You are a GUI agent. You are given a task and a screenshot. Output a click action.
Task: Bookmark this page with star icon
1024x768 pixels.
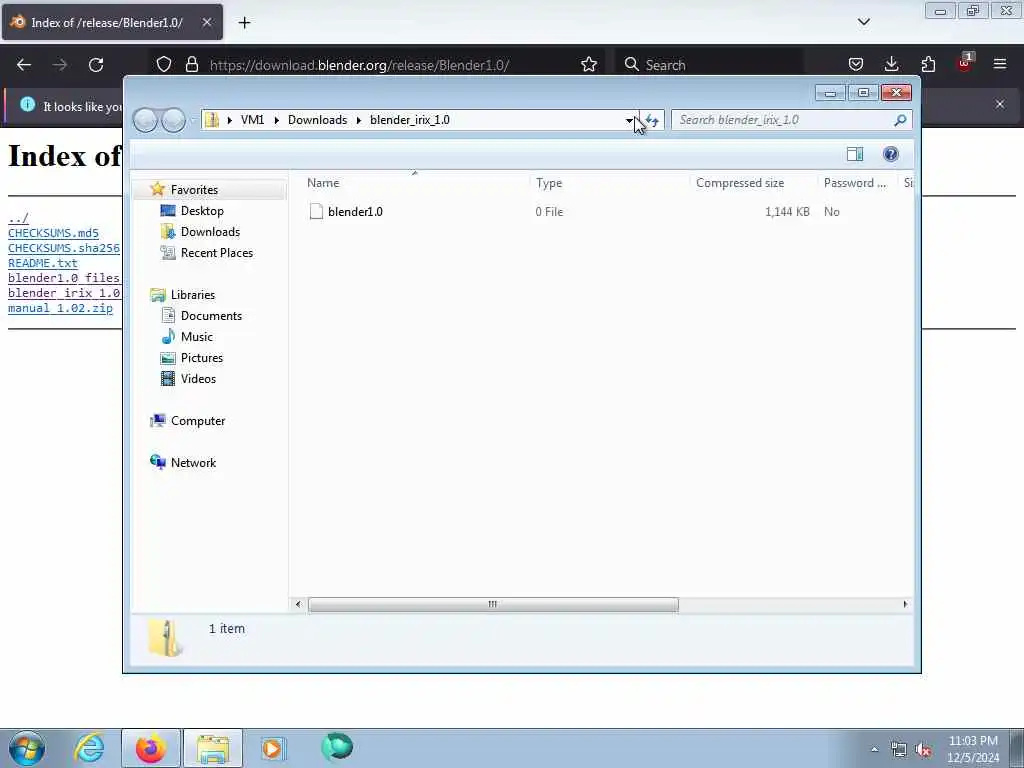588,65
